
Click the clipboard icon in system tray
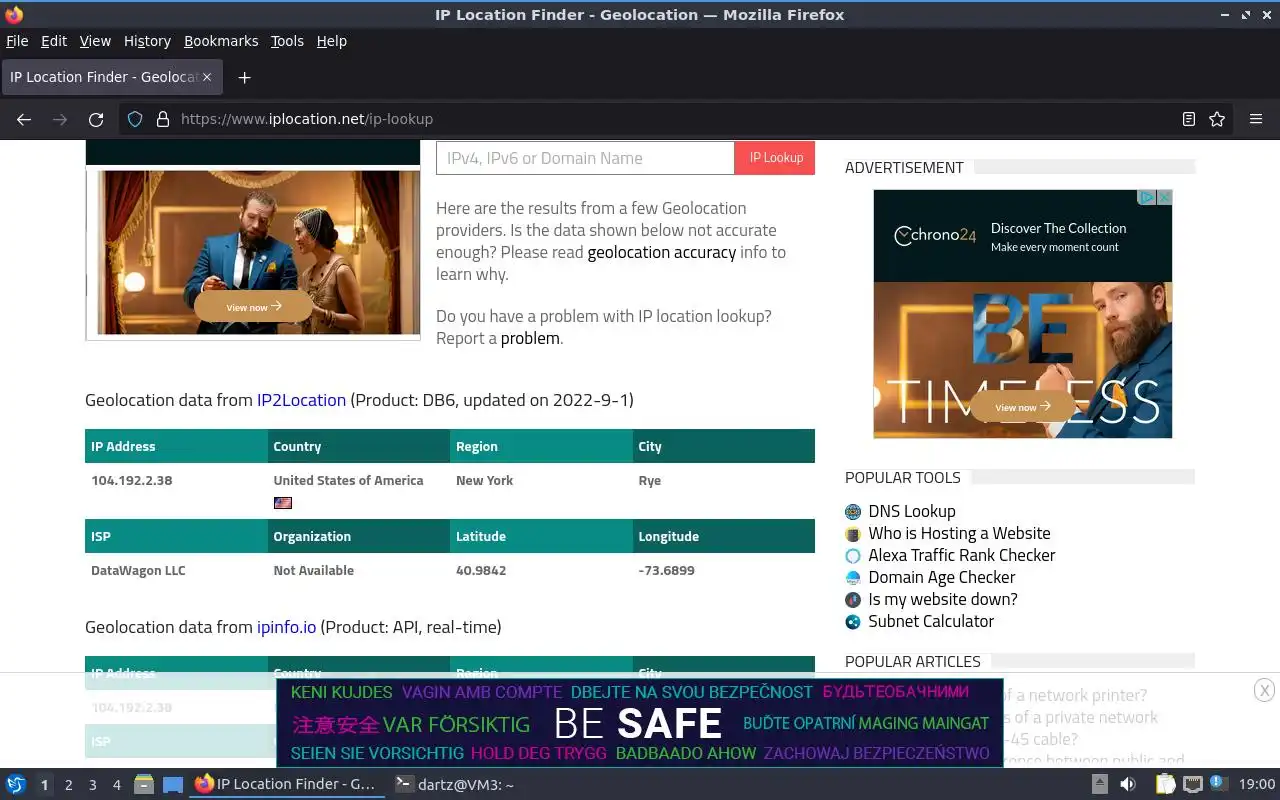pos(1165,784)
